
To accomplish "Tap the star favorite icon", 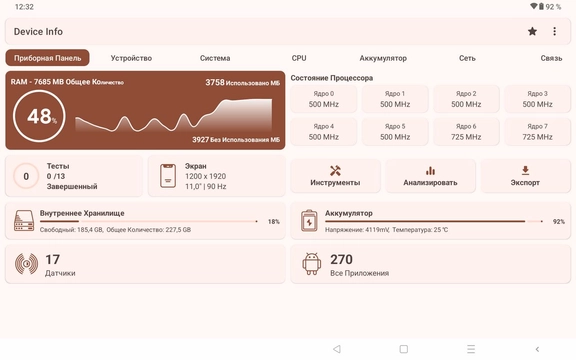I will (532, 32).
